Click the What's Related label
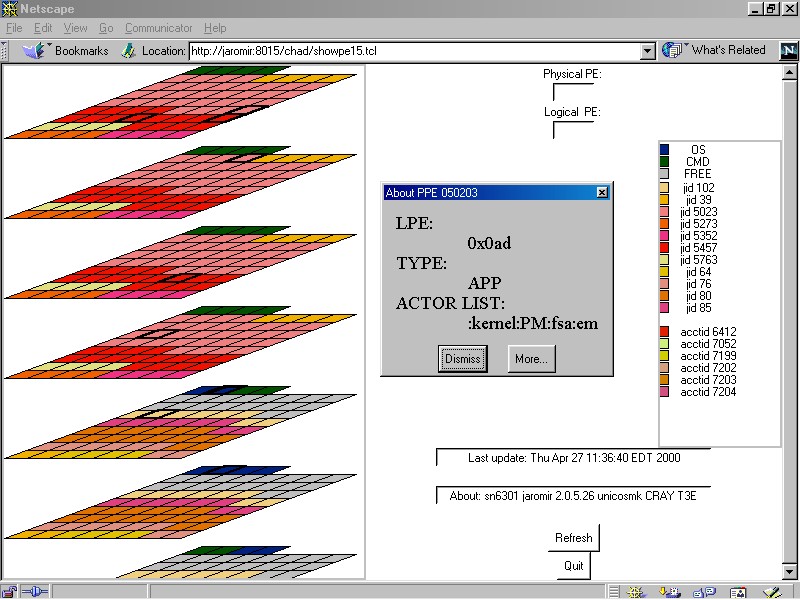 click(729, 50)
